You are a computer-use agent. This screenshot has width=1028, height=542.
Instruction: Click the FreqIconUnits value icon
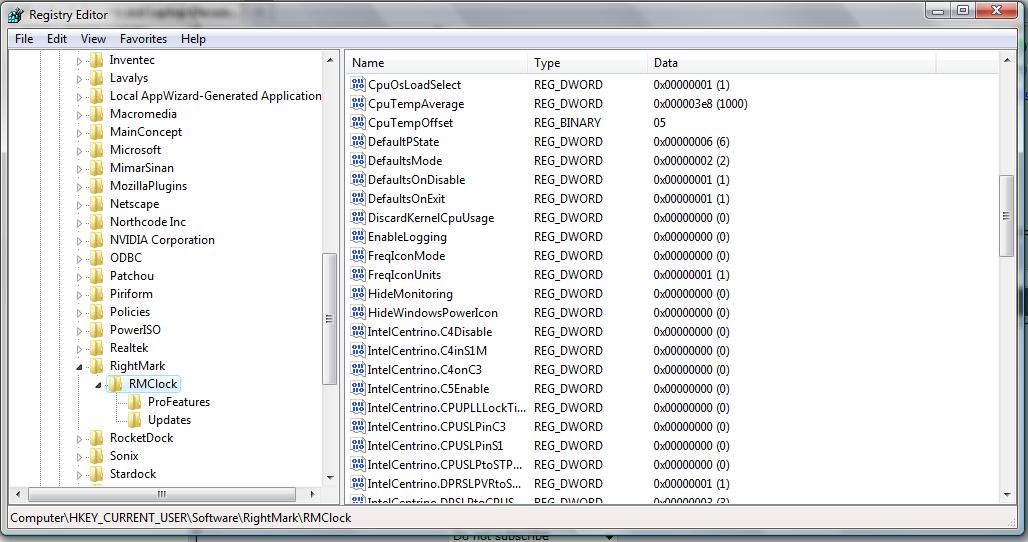coord(358,275)
